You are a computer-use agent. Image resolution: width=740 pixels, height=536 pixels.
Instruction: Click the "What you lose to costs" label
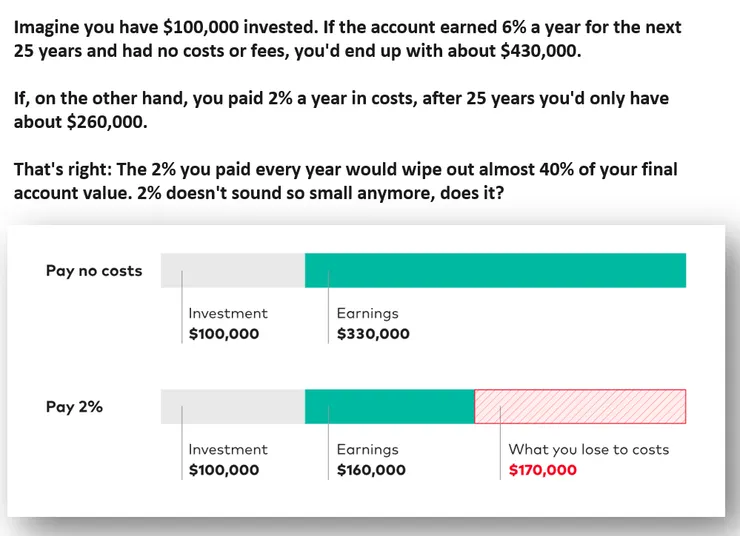[589, 449]
